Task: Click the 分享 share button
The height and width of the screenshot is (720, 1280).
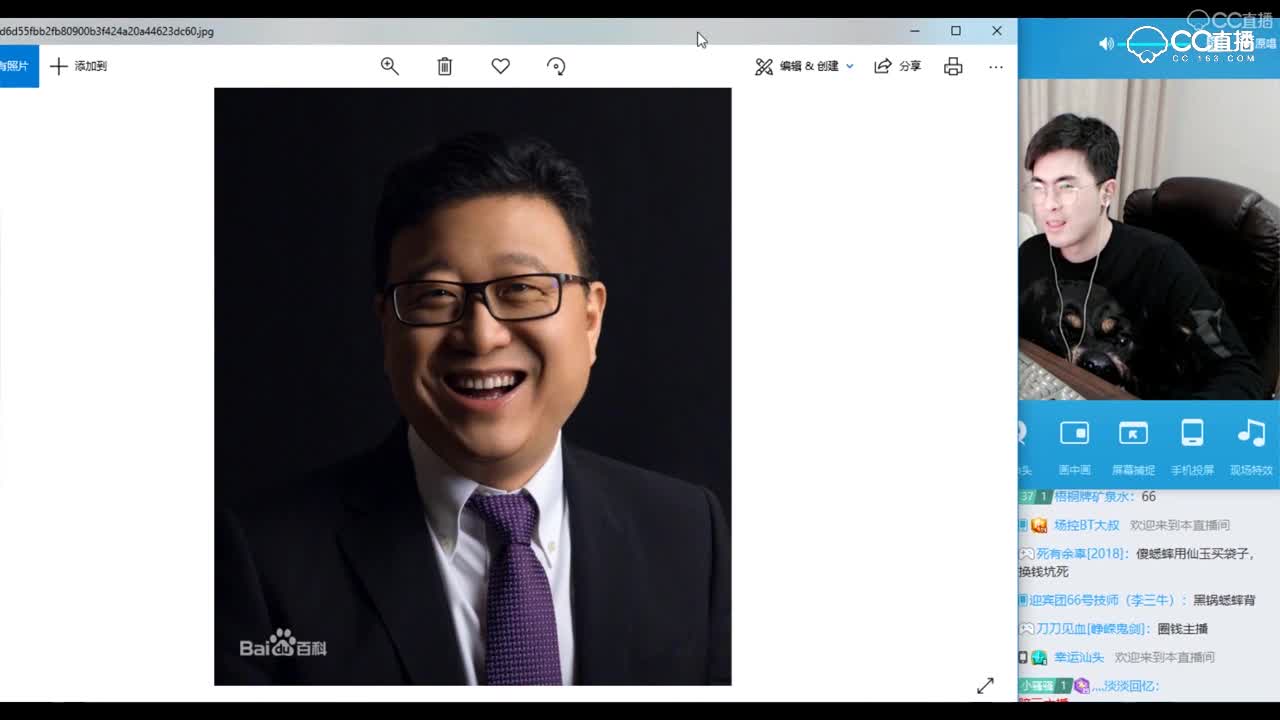Action: pos(898,66)
